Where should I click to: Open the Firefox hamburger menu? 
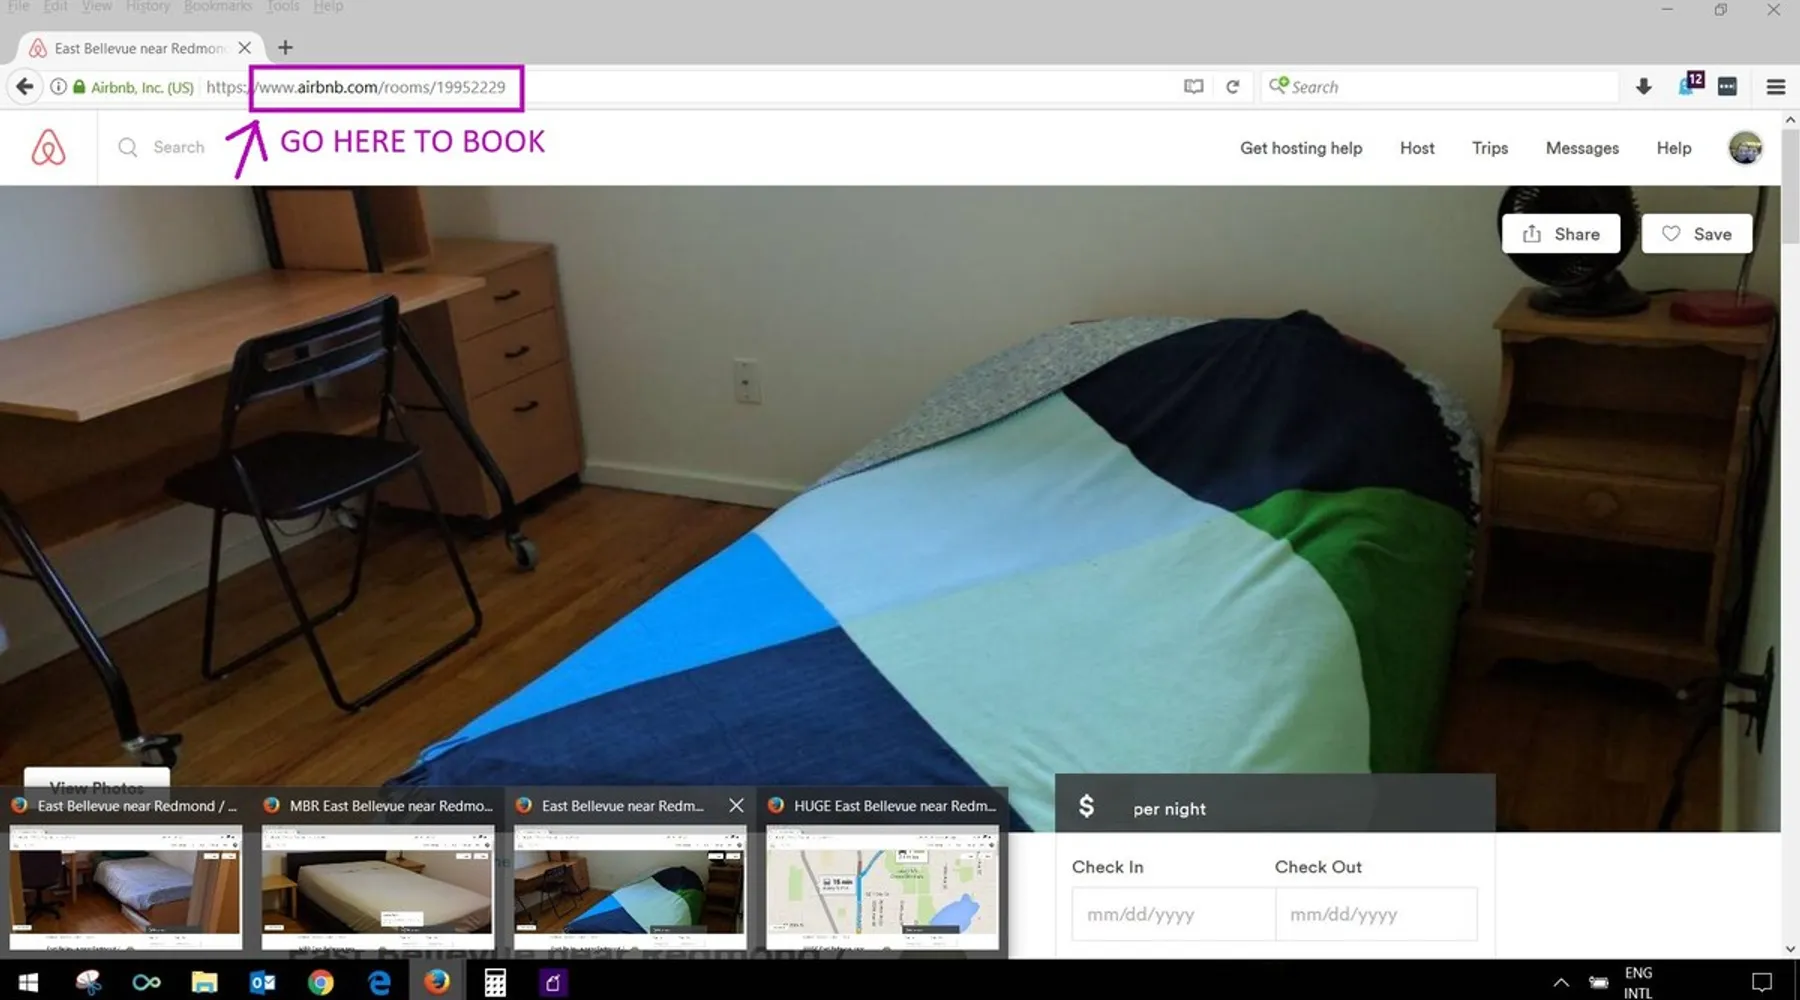pyautogui.click(x=1775, y=87)
